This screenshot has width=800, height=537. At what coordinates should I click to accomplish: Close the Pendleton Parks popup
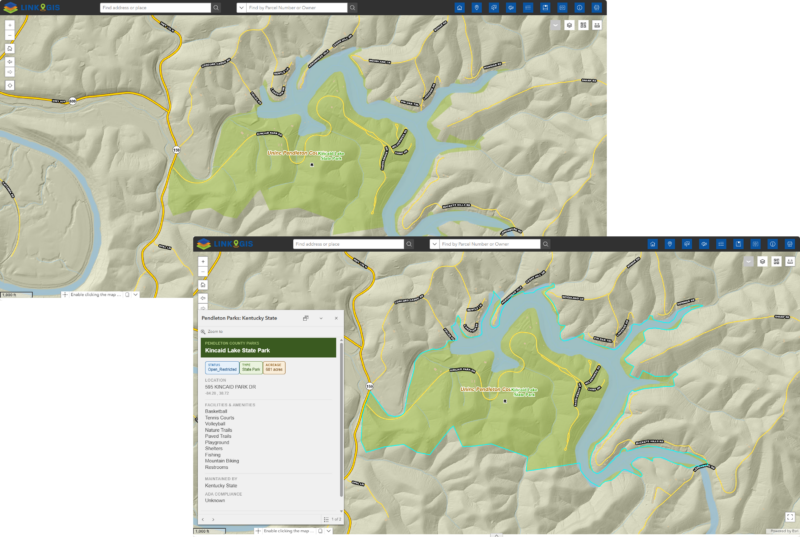(x=335, y=318)
